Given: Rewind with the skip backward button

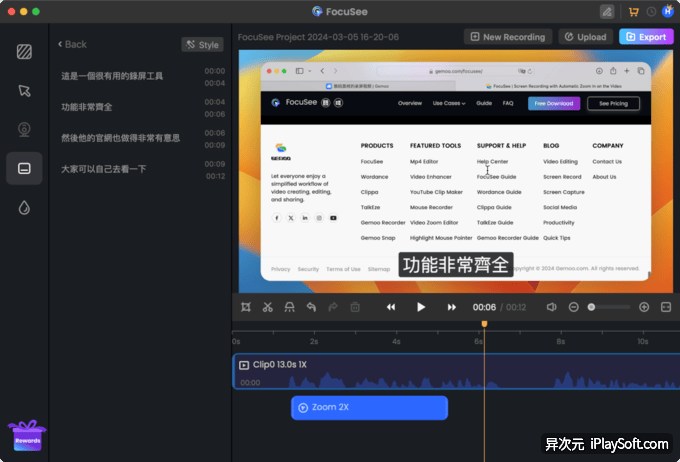Looking at the screenshot, I should click(391, 307).
